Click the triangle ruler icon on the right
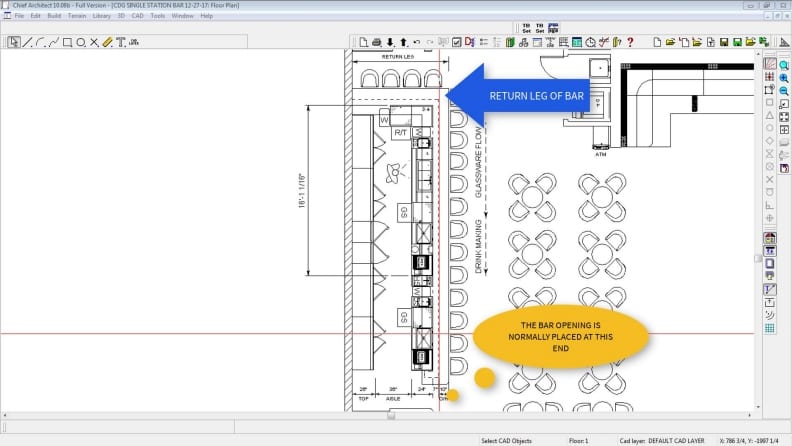This screenshot has height=446, width=792. (784, 42)
